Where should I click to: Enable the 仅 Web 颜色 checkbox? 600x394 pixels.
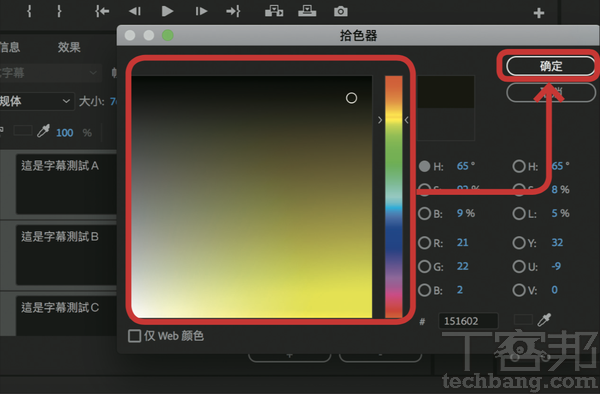point(134,336)
